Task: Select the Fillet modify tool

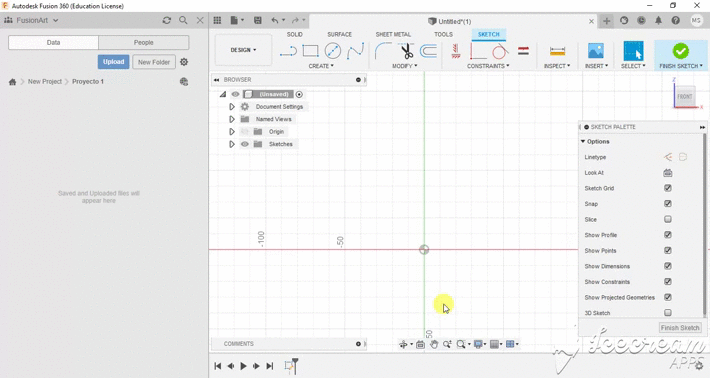Action: click(x=383, y=51)
